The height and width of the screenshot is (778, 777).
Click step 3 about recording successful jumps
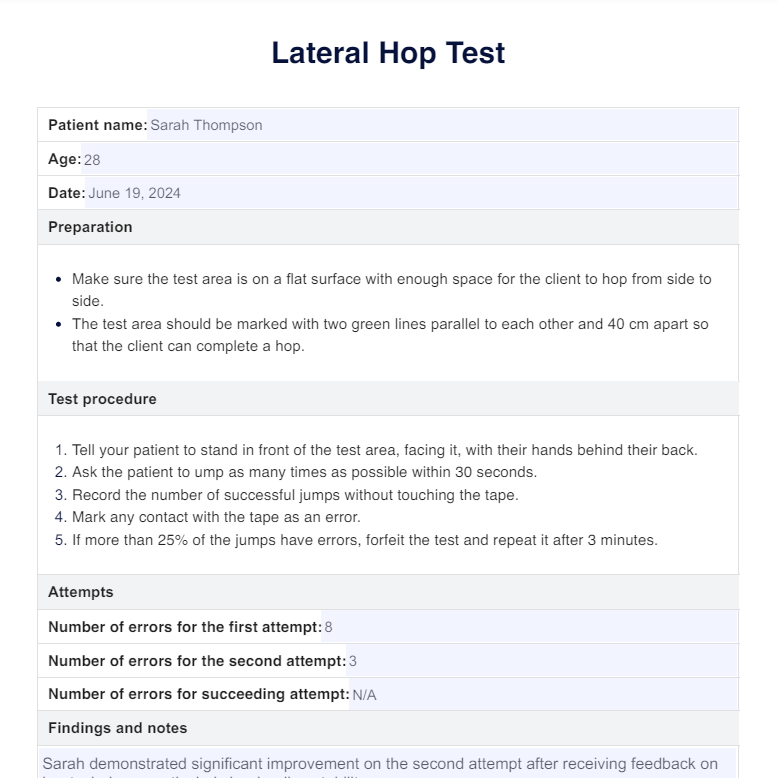coord(295,495)
